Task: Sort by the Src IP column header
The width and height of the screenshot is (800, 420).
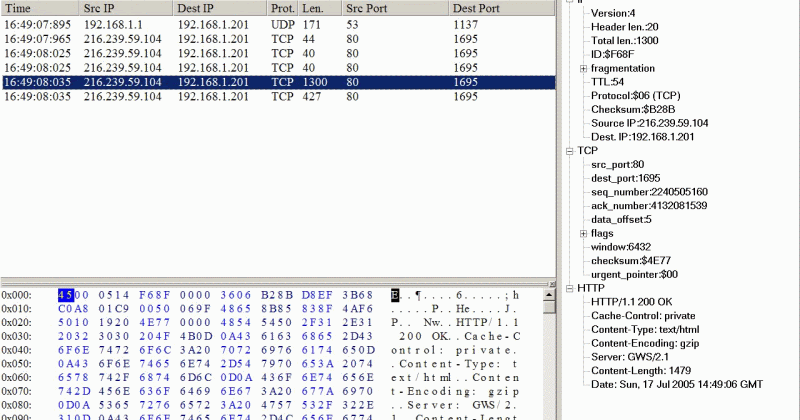Action: (126, 8)
